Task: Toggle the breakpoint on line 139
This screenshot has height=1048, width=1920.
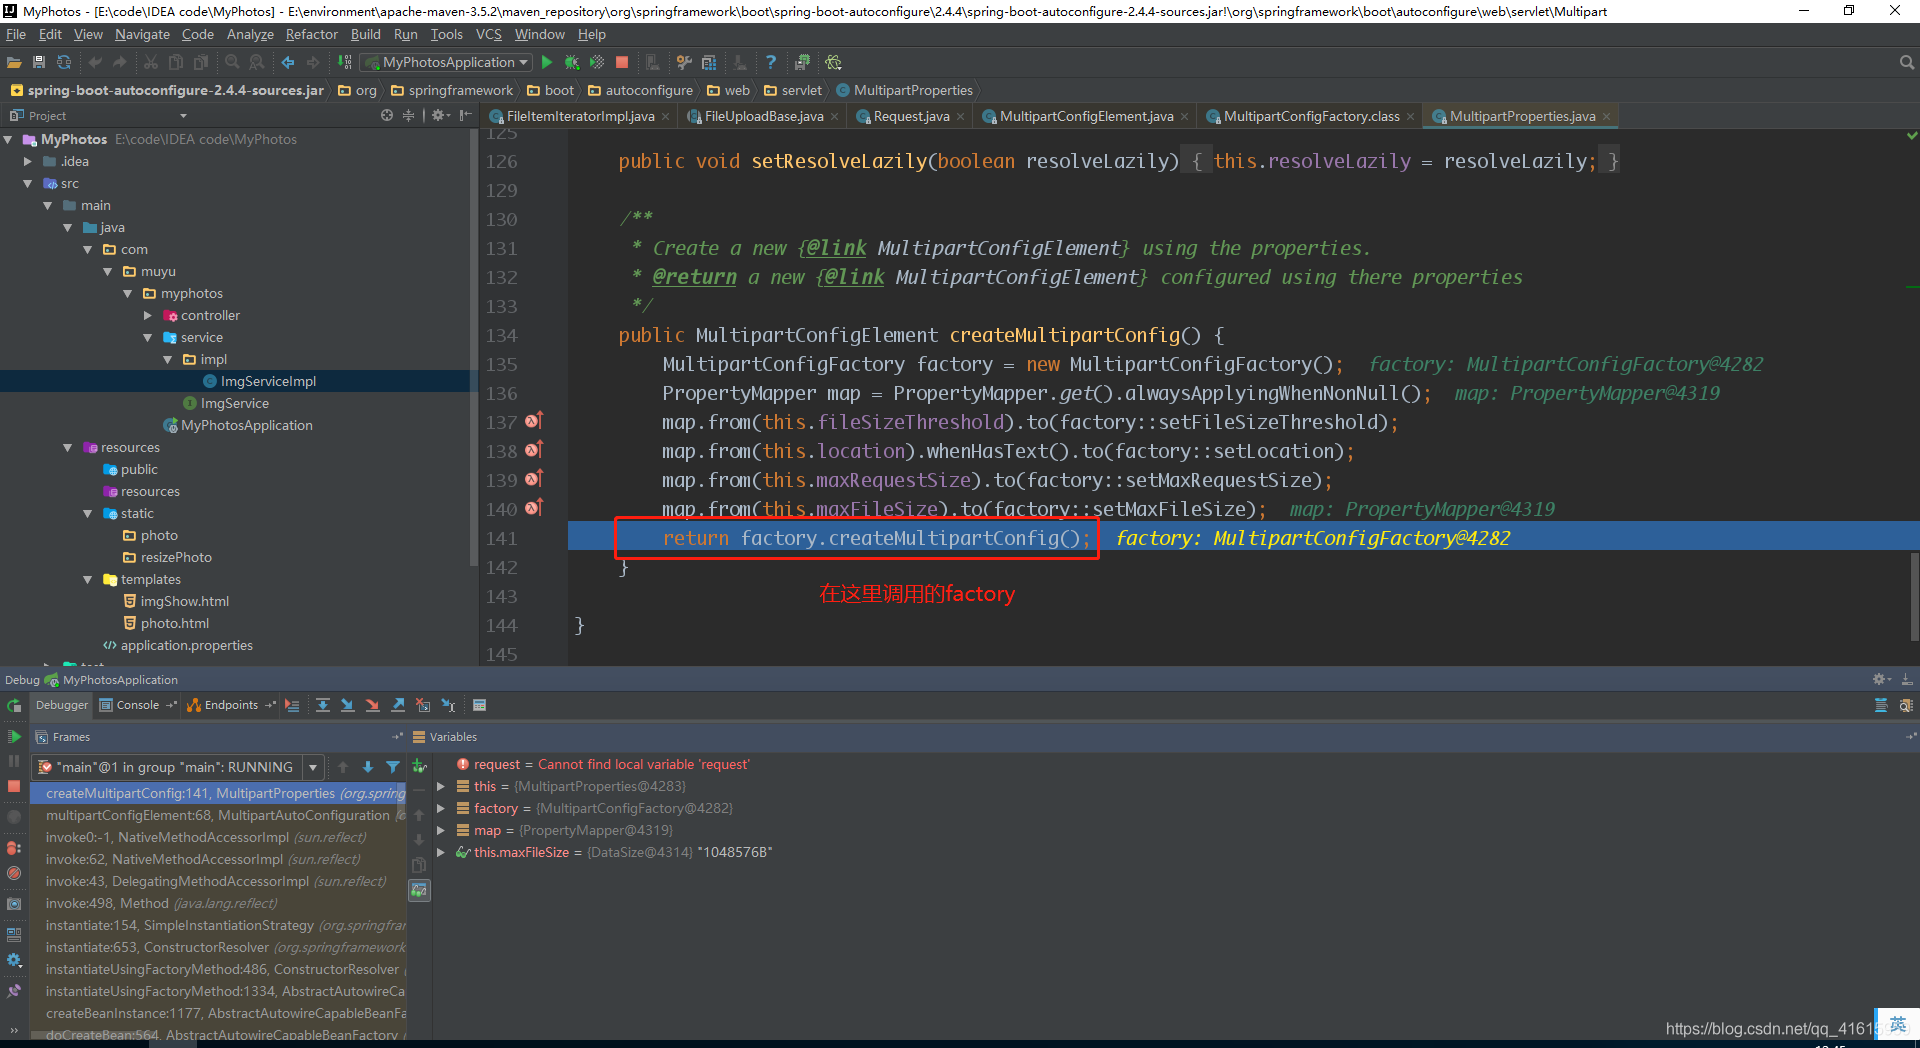Action: coord(534,479)
